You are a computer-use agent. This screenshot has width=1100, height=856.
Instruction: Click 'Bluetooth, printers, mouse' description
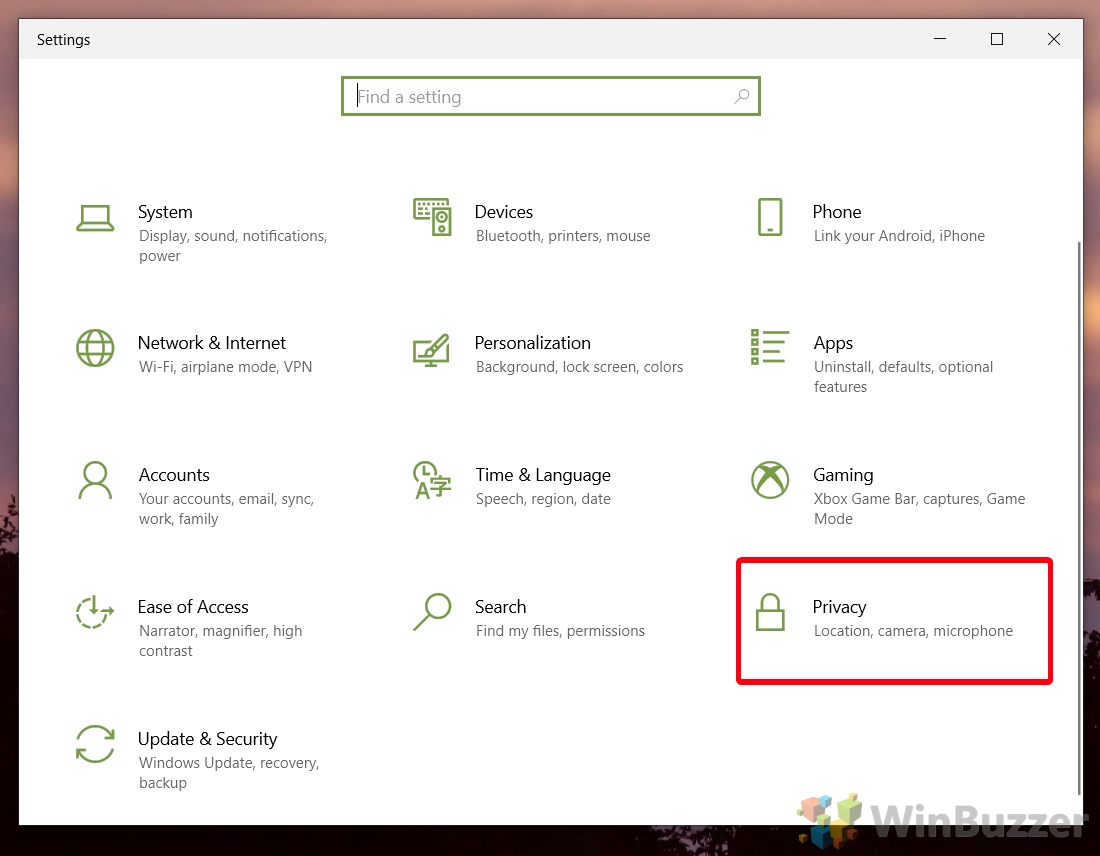(x=563, y=236)
